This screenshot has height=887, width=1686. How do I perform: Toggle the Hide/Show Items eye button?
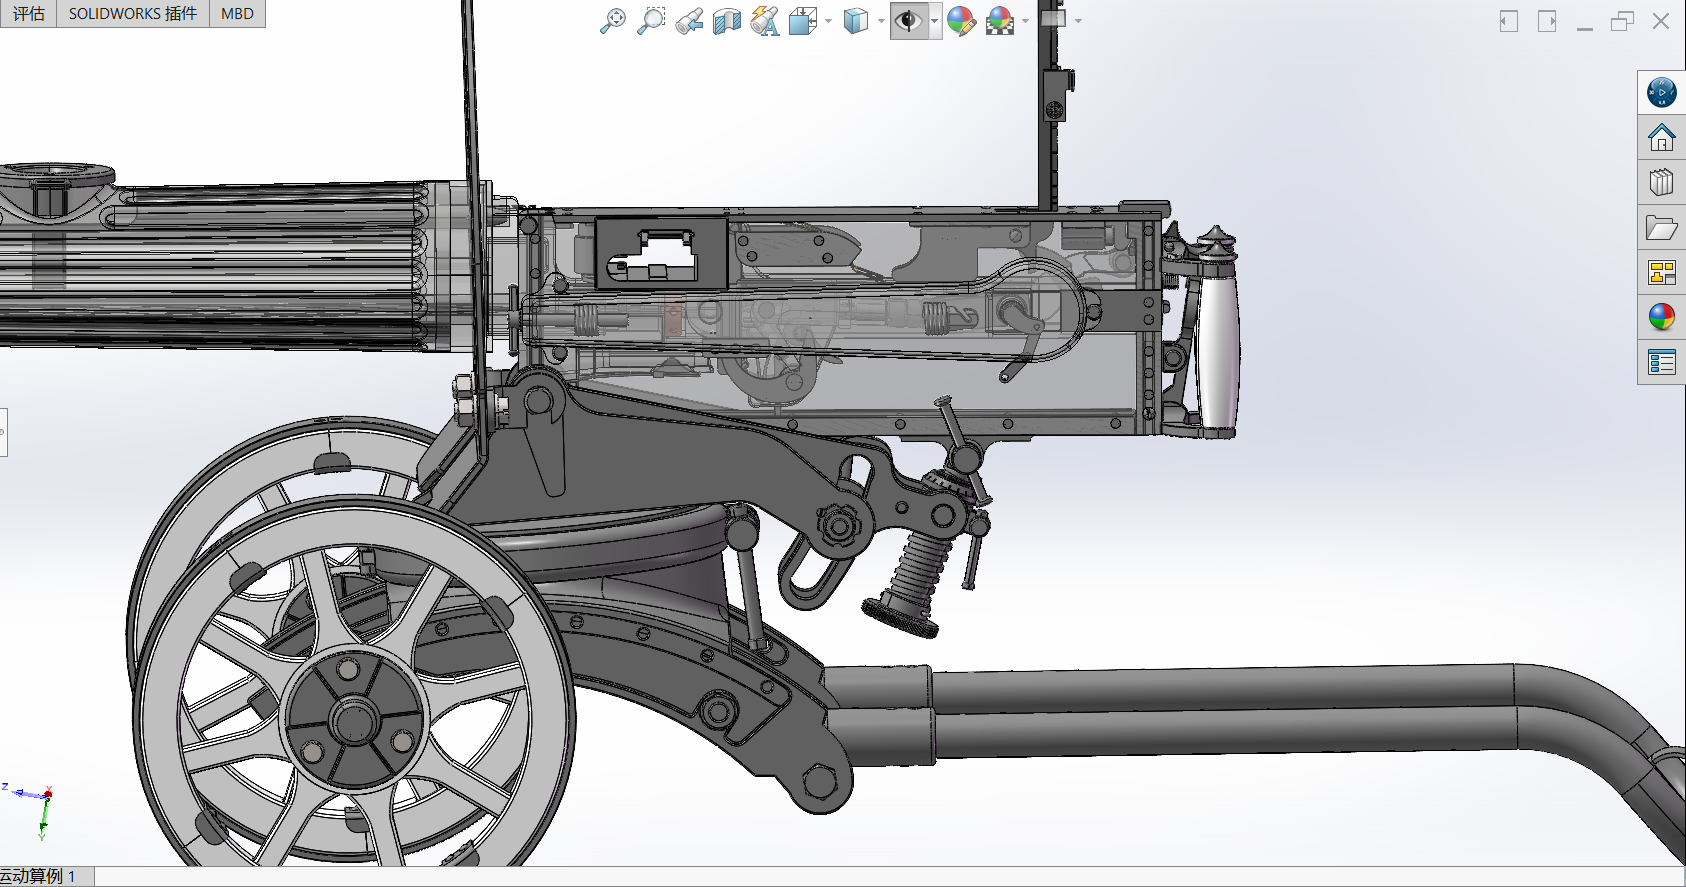coord(908,20)
